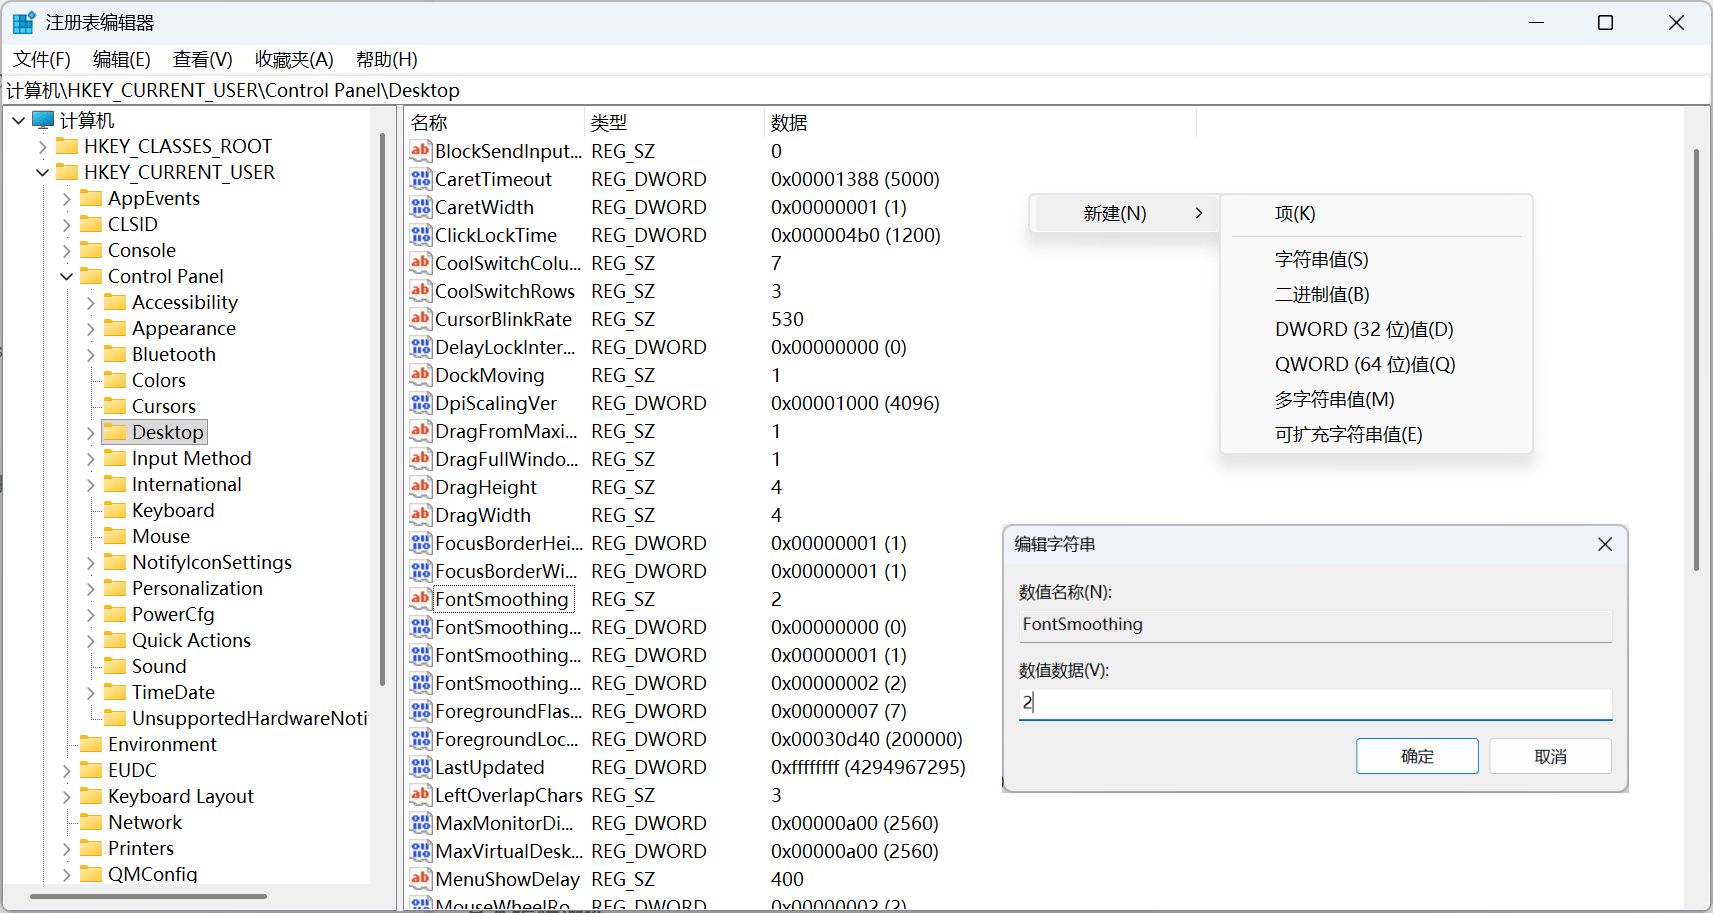Image resolution: width=1713 pixels, height=913 pixels.
Task: Collapse the HKEY_CURRENT_USER tree node
Action: tap(43, 173)
